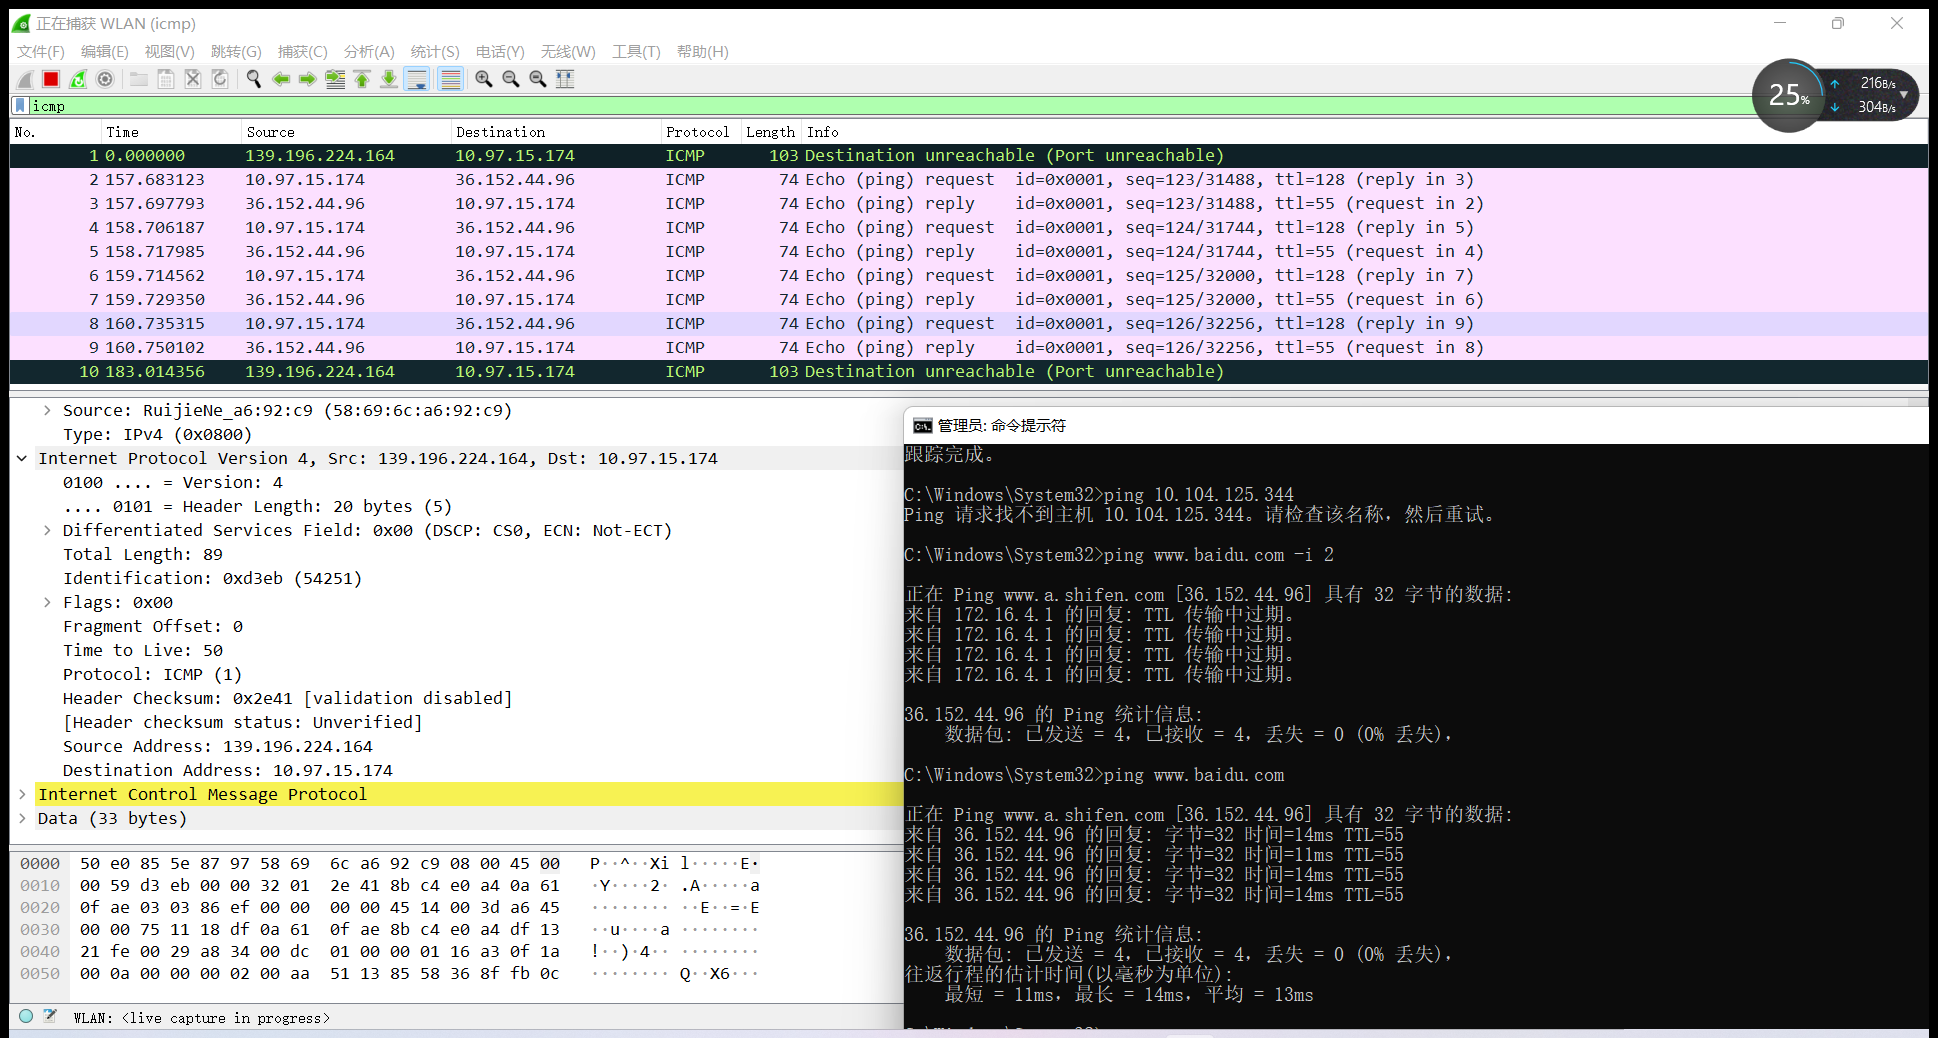Expand the Data (33 bytes) section
Screen dimensions: 1938x1038
(22, 818)
